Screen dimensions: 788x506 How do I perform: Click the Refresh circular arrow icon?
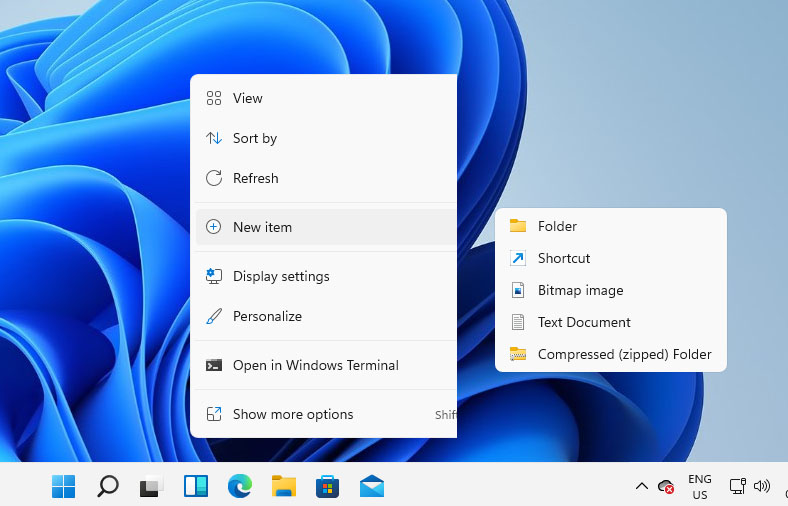214,178
